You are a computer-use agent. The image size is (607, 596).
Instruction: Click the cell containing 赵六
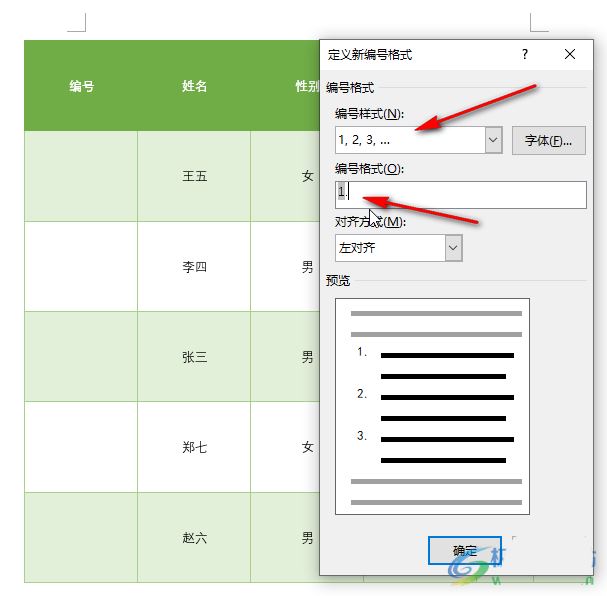point(195,537)
